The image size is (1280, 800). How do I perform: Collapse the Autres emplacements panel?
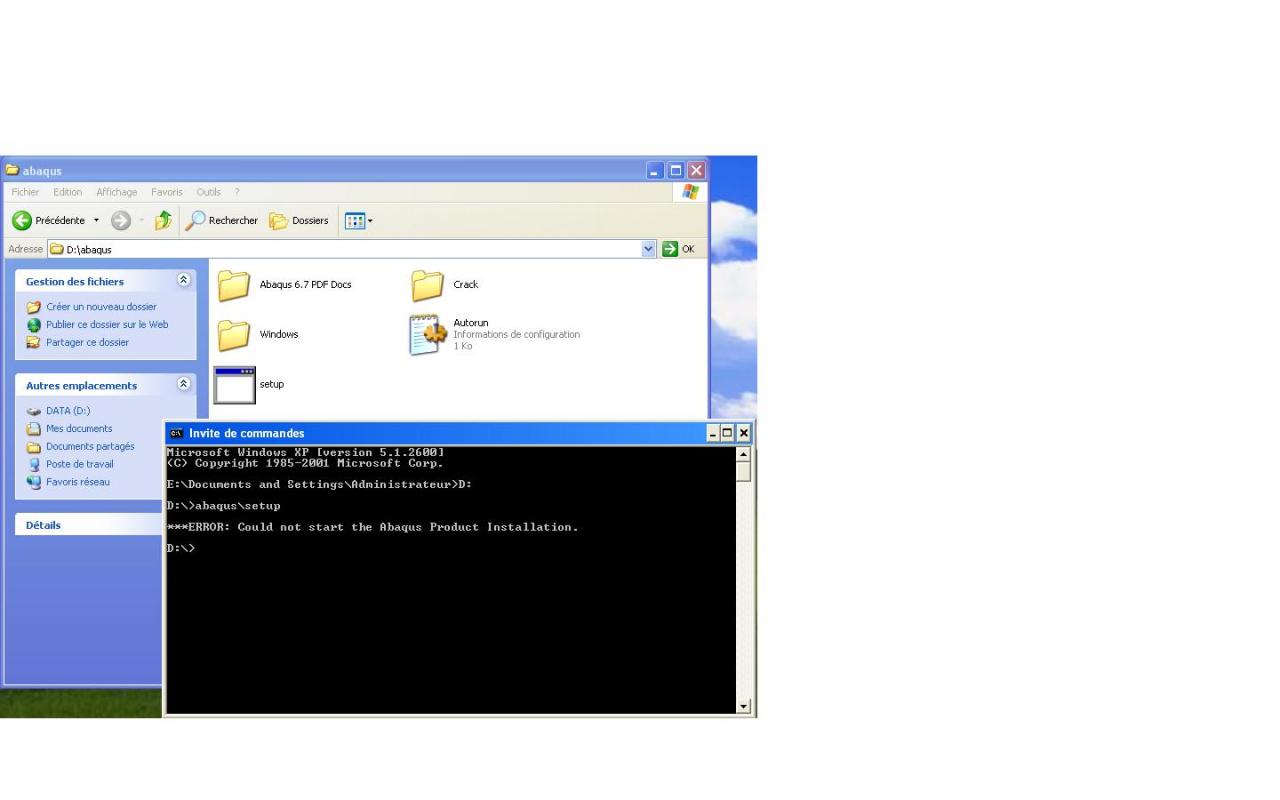pyautogui.click(x=183, y=385)
